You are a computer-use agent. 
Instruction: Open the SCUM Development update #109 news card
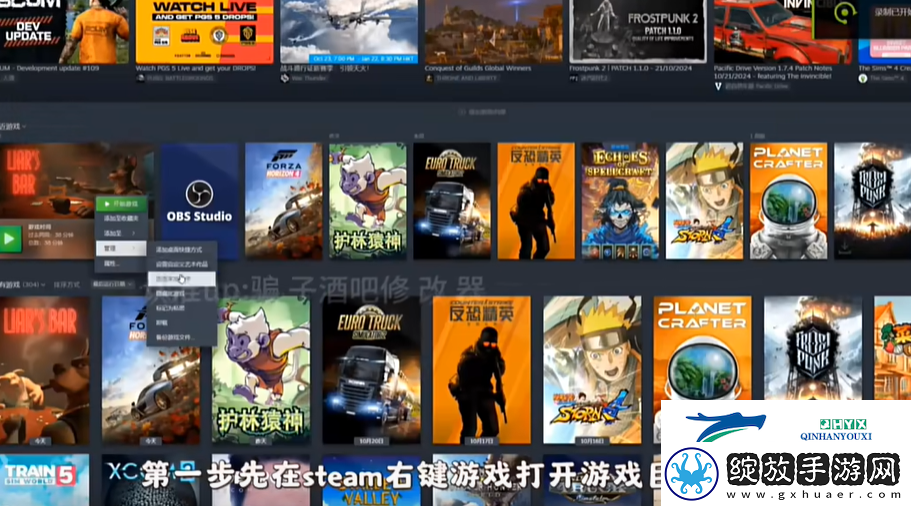[x=64, y=30]
